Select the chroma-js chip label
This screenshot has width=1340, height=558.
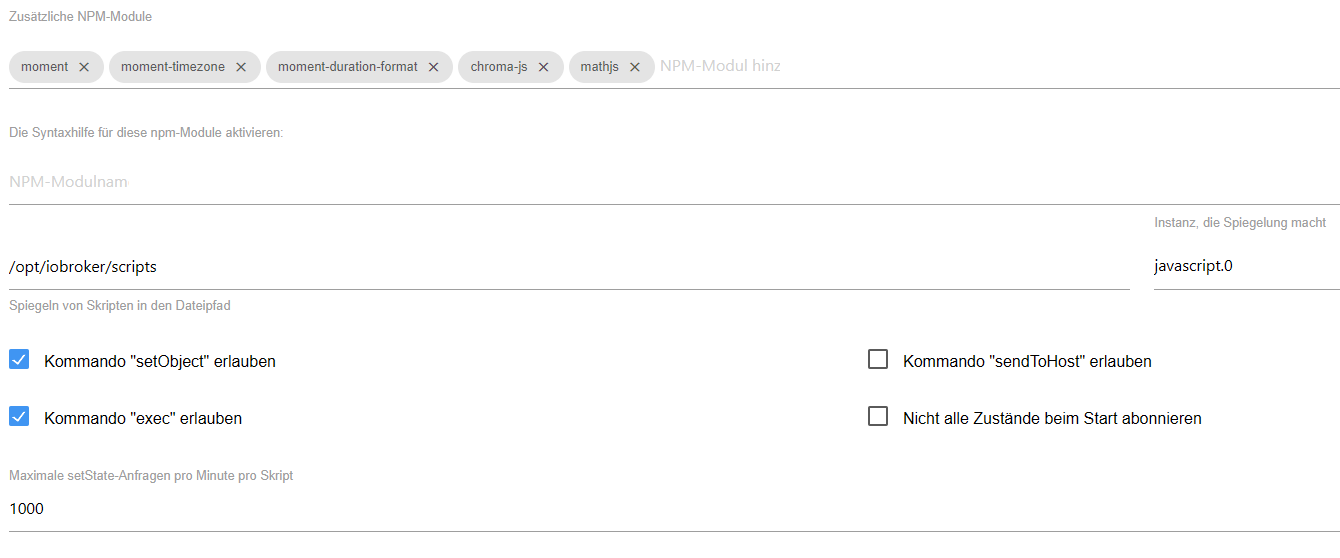[499, 67]
